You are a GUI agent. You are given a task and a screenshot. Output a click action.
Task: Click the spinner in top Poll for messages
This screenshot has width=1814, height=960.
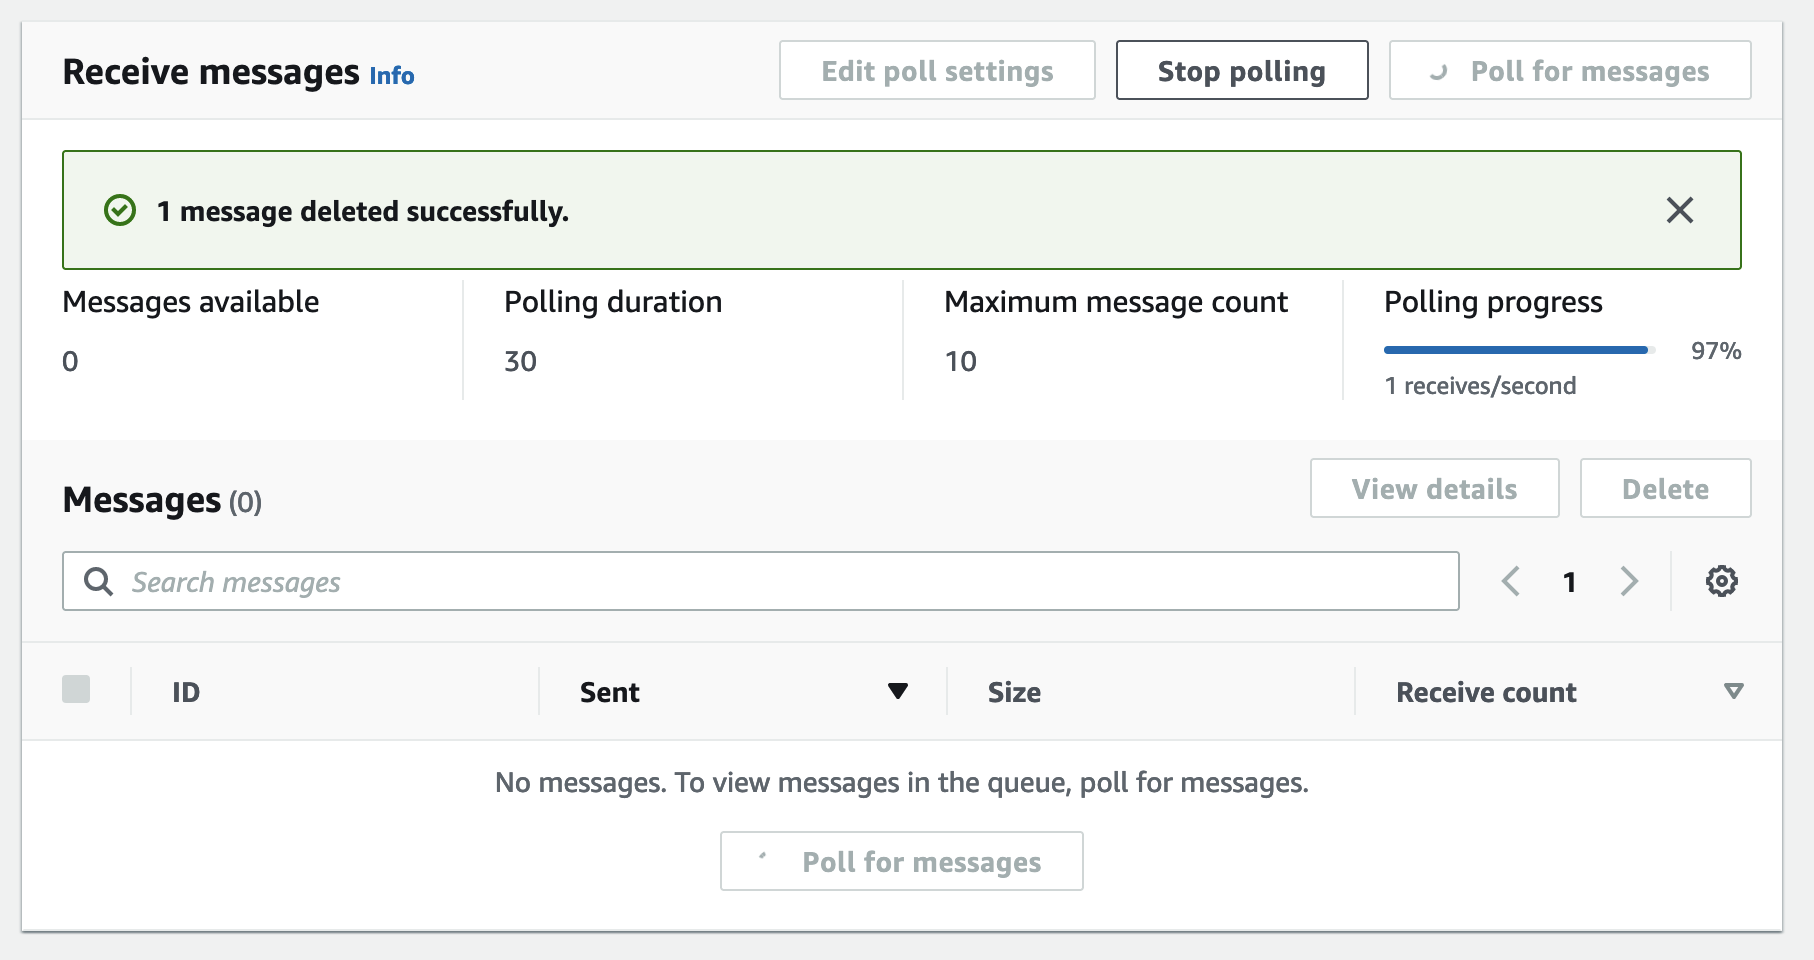[1439, 71]
